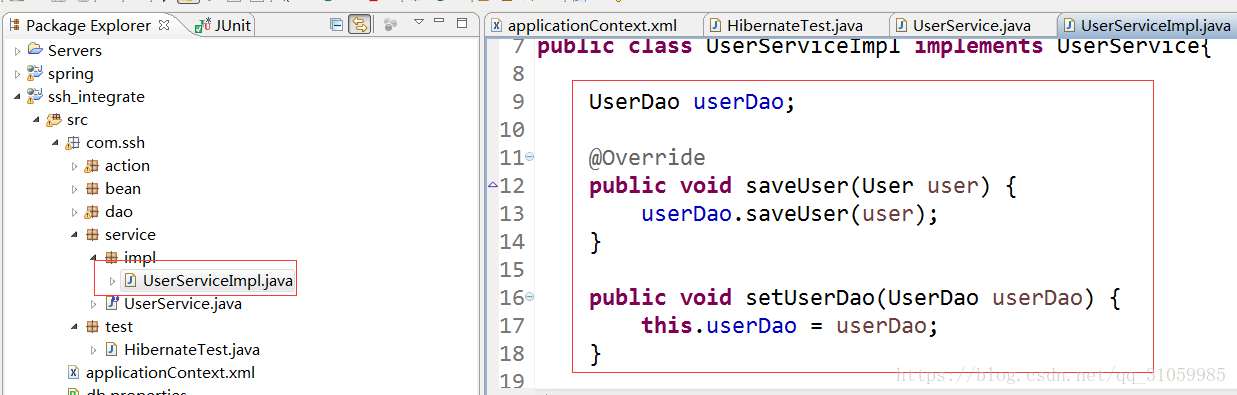Collapse the ssh_integrate project node
The image size is (1237, 395).
click(17, 97)
